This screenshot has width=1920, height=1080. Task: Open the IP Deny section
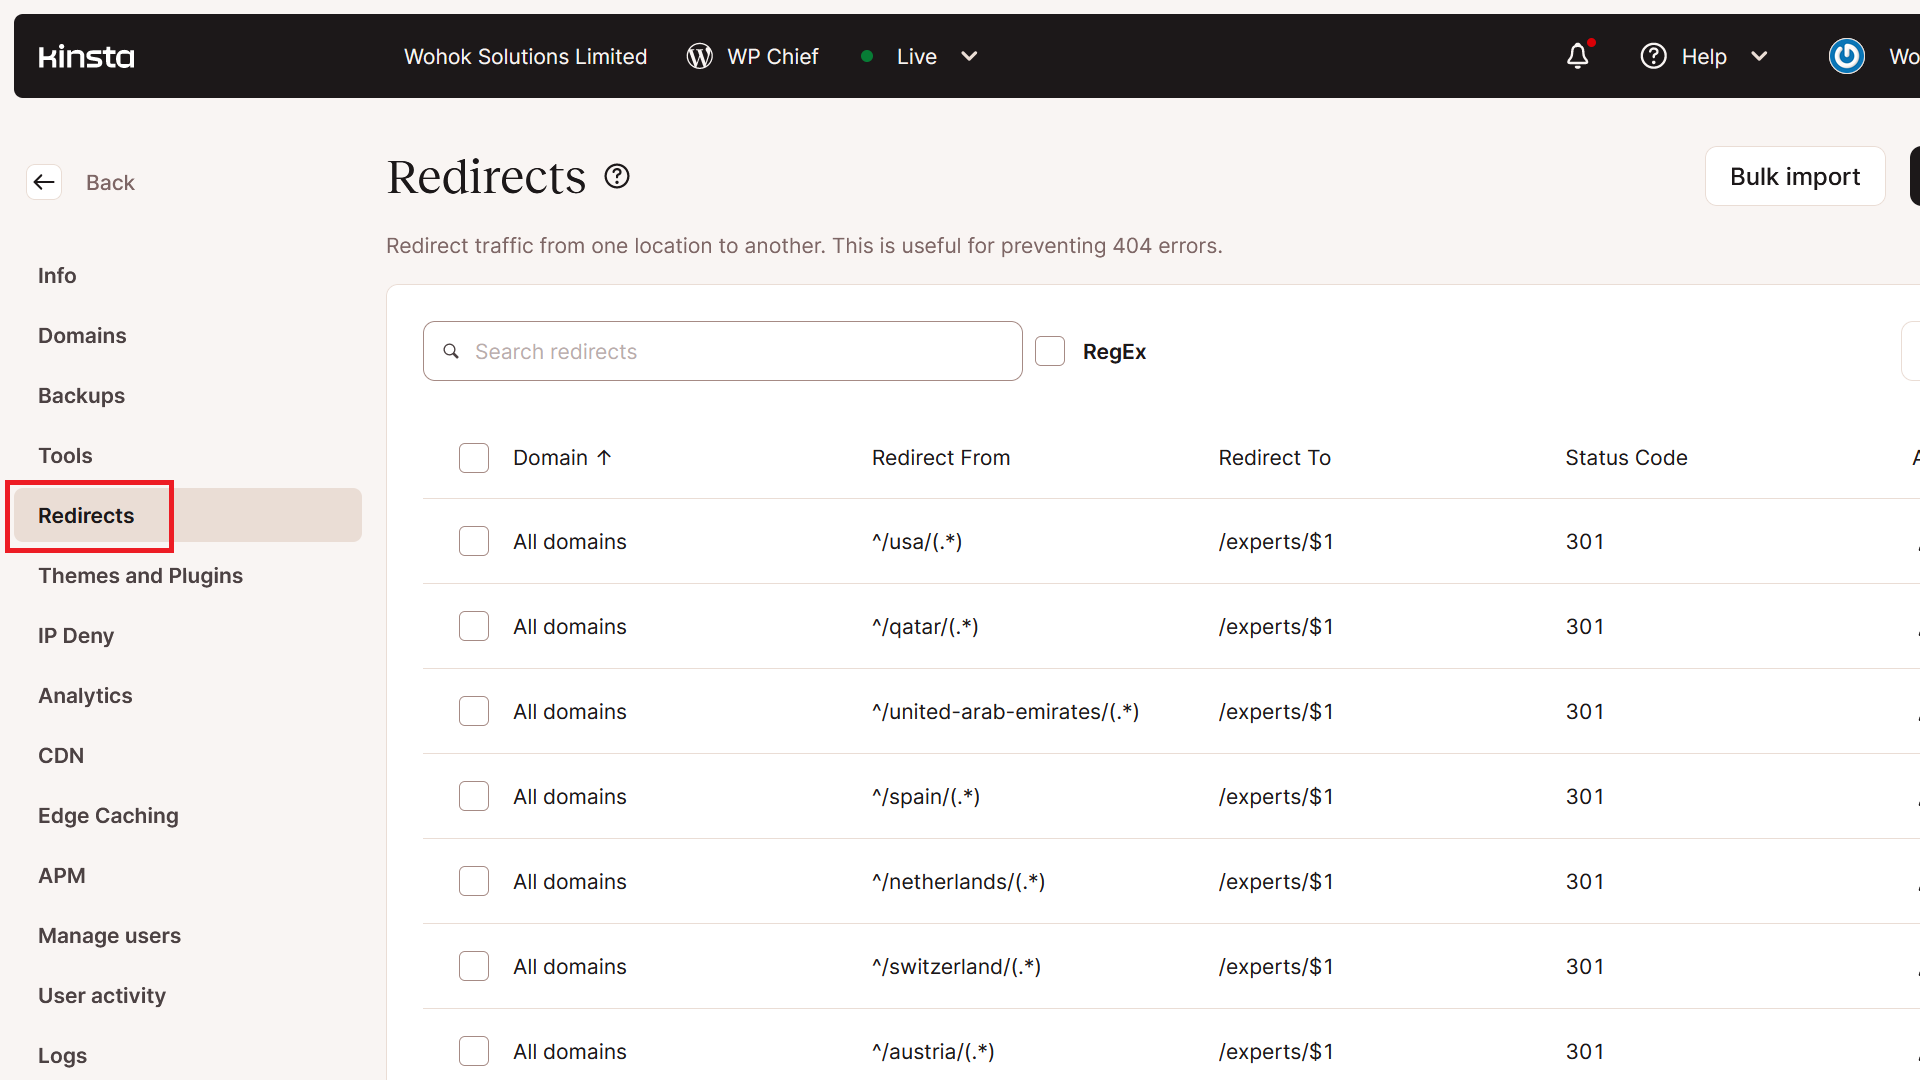(x=76, y=635)
